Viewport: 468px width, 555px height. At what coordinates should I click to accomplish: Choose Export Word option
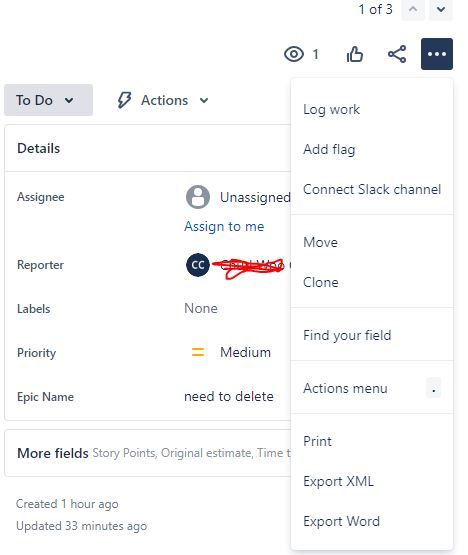pyautogui.click(x=372, y=521)
